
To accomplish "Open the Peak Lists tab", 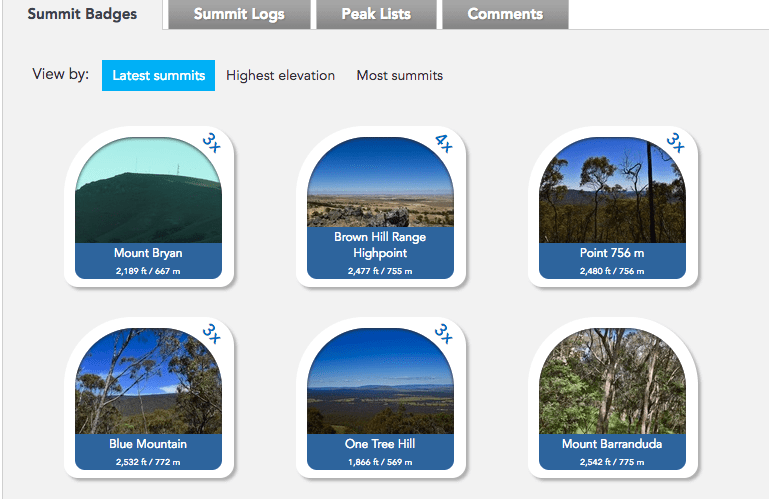I will [375, 14].
